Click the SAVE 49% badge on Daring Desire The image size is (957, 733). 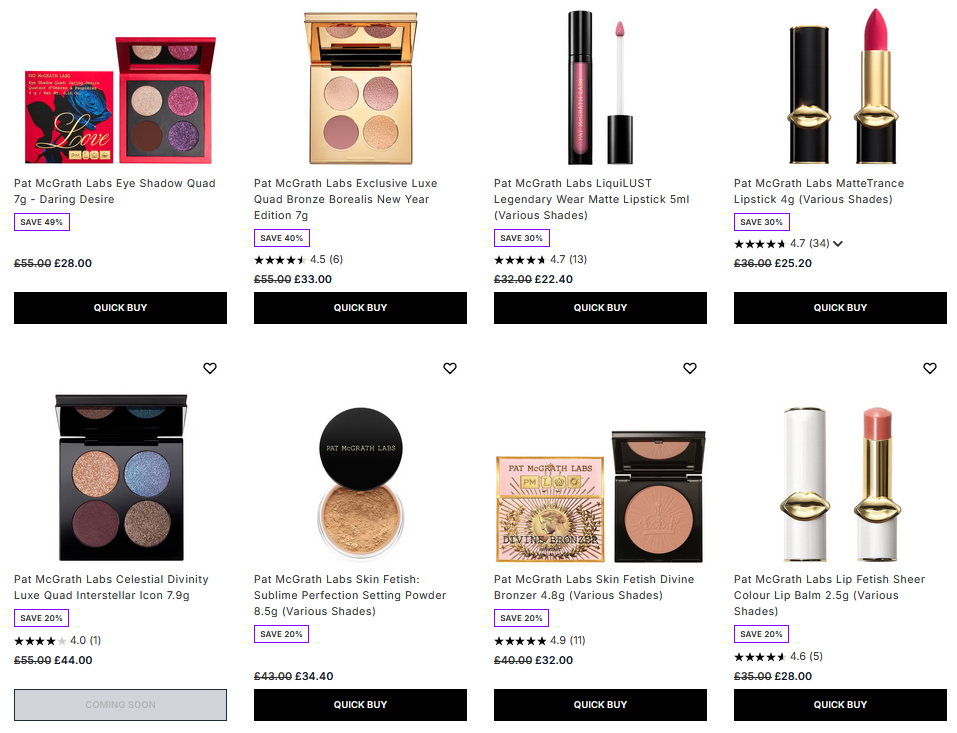click(x=41, y=221)
